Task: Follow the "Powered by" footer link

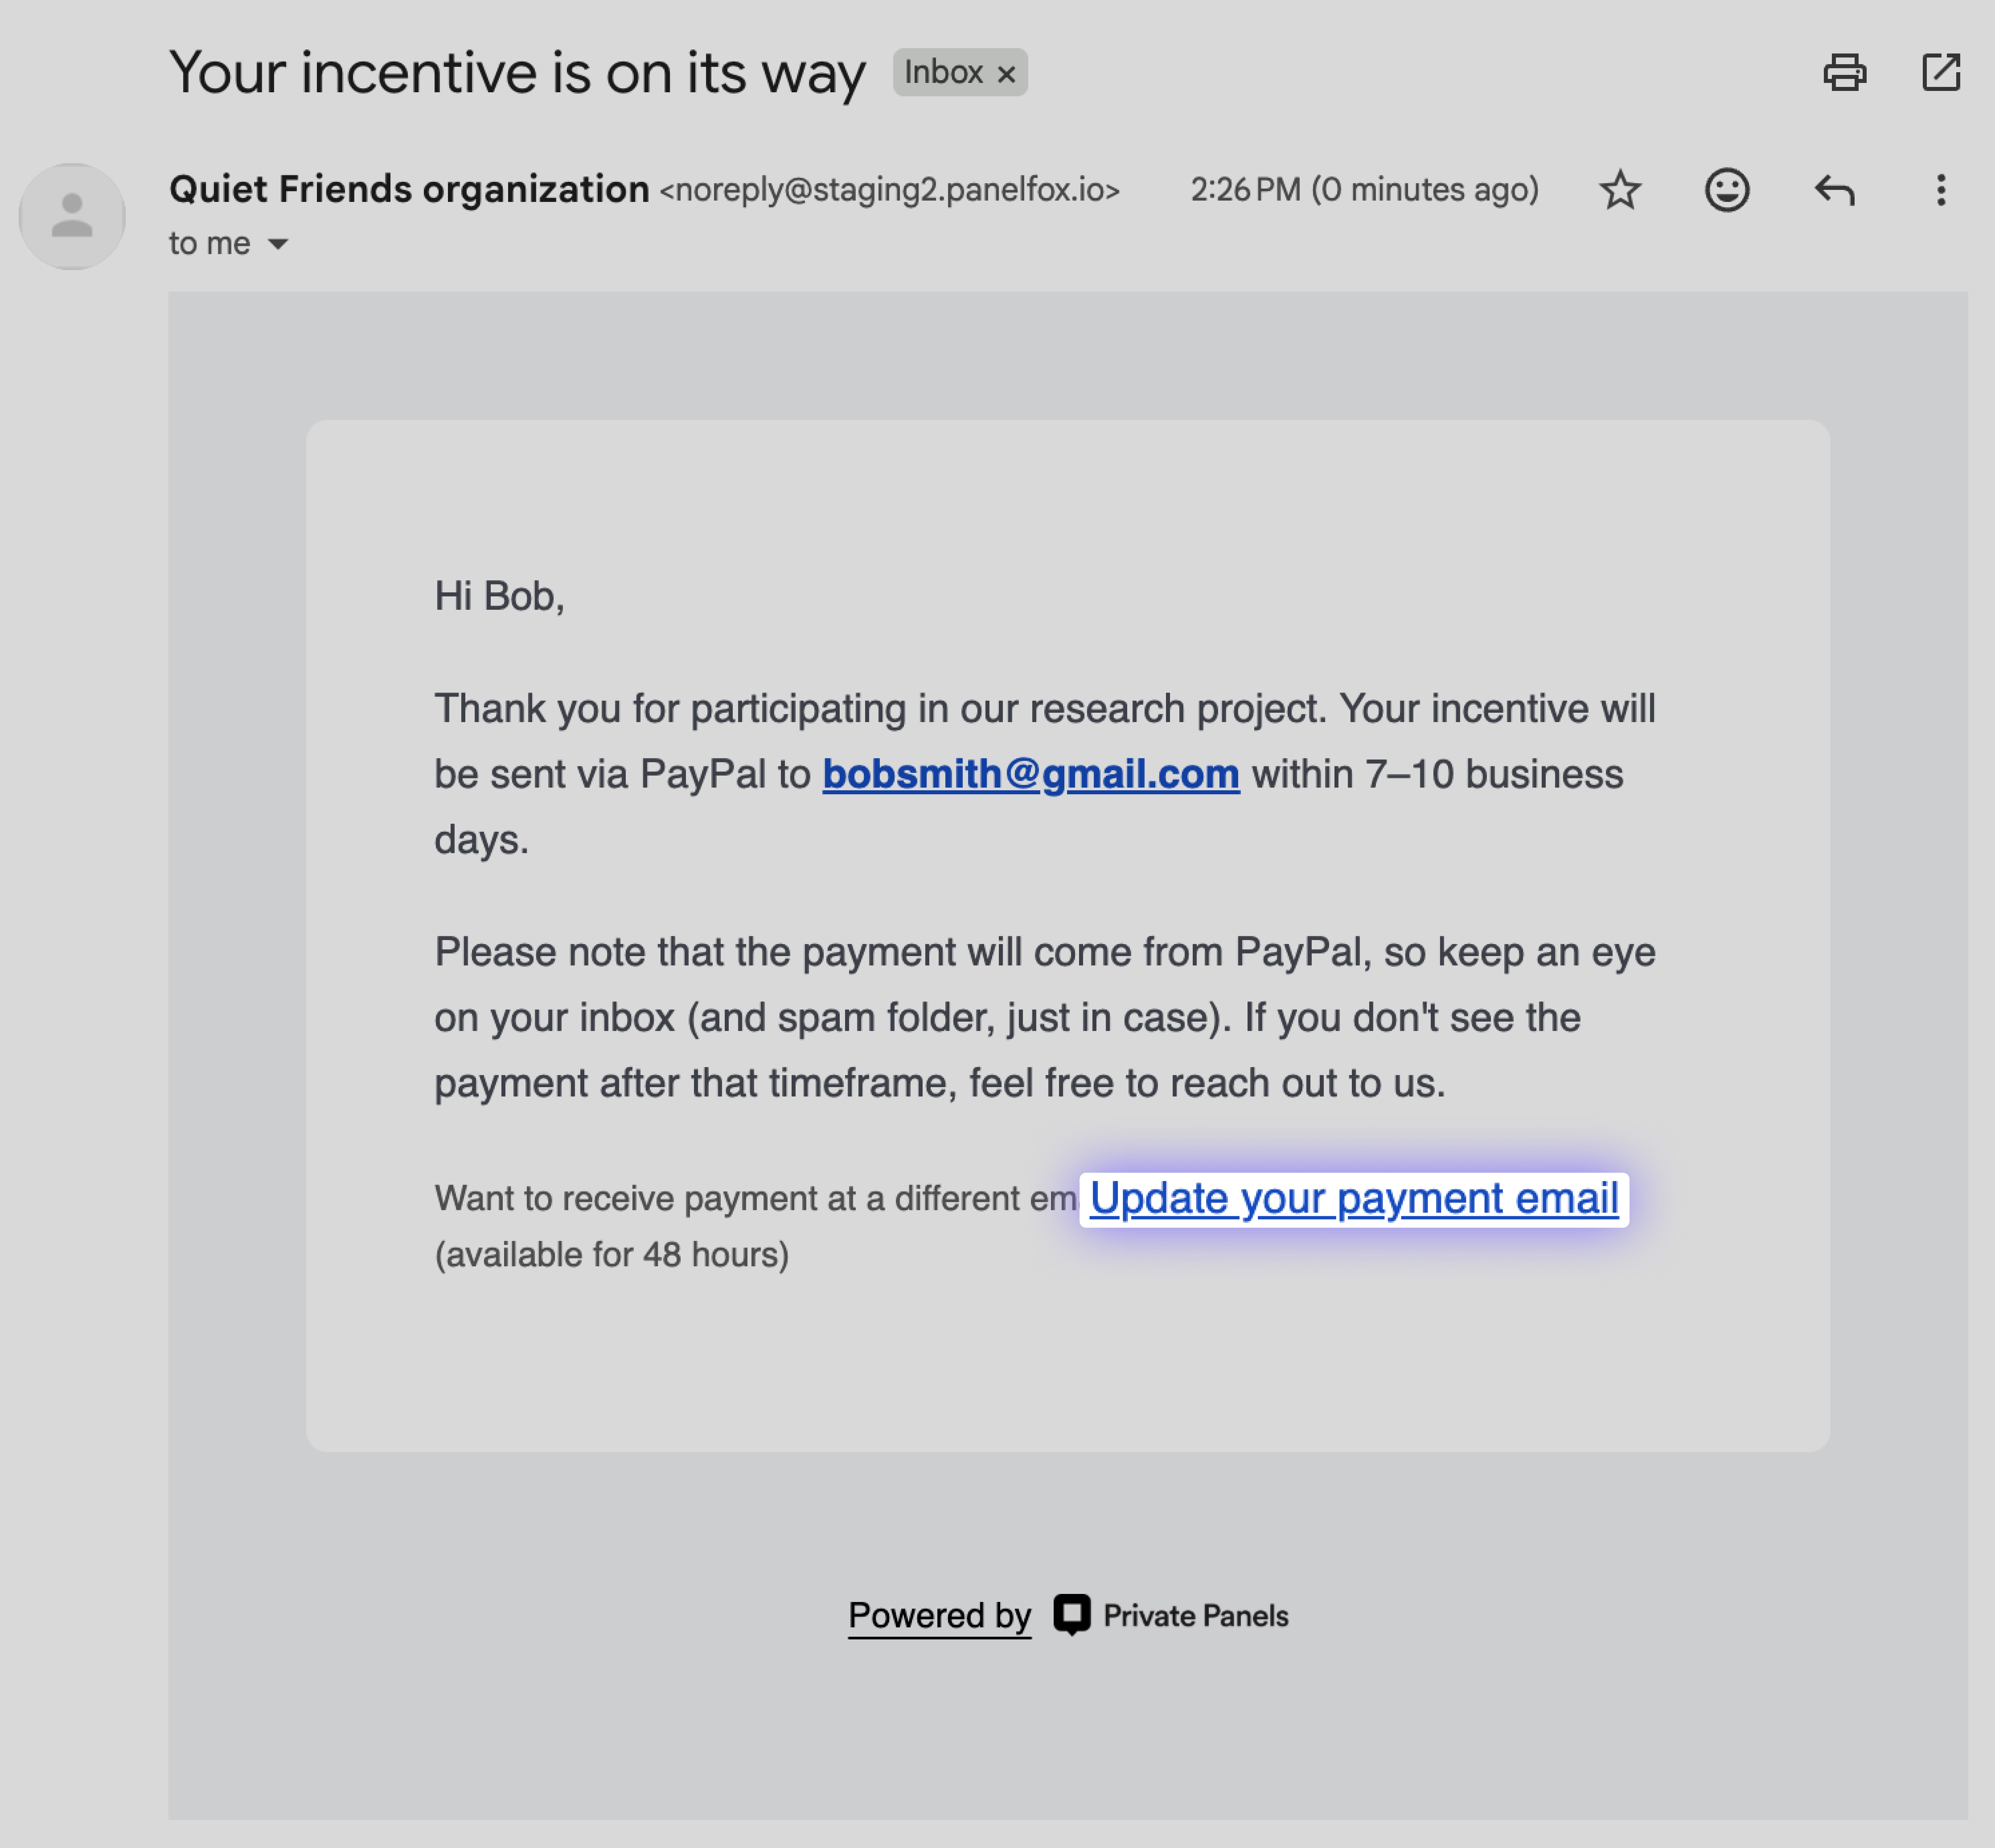Action: click(x=939, y=1615)
